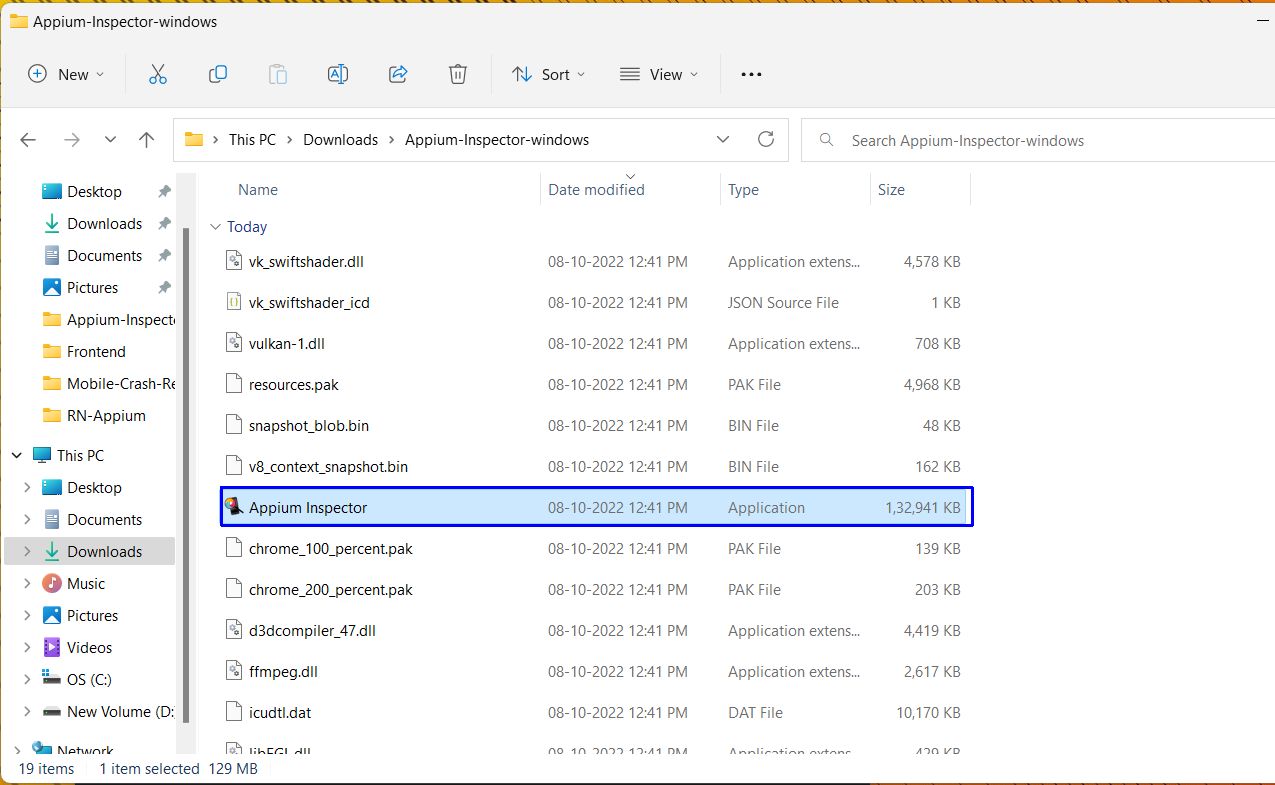1275x785 pixels.
Task: Select the snapshot_blob.bin file name
Action: point(309,425)
